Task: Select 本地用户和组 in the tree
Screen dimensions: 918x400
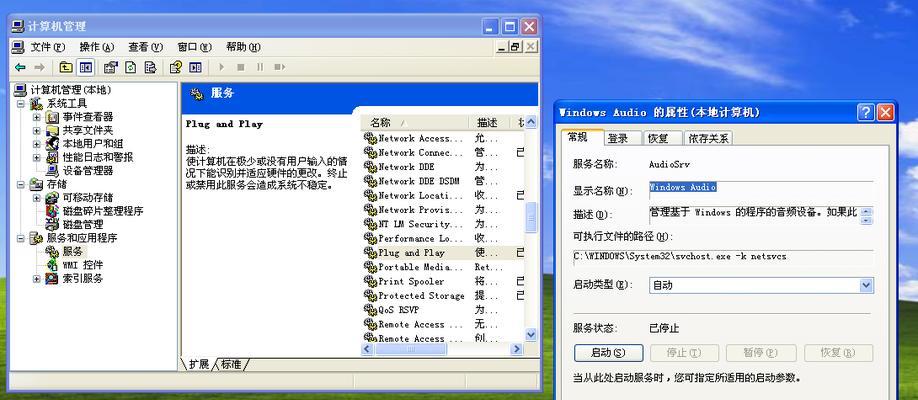Action: pos(93,144)
